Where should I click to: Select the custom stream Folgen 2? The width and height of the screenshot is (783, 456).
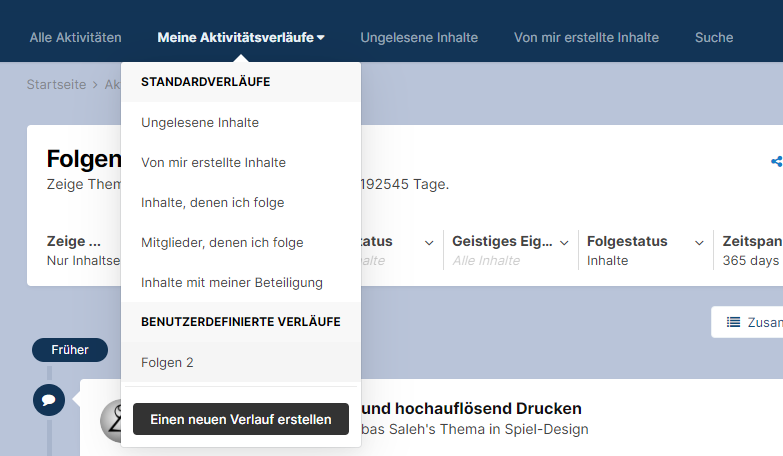pos(168,363)
